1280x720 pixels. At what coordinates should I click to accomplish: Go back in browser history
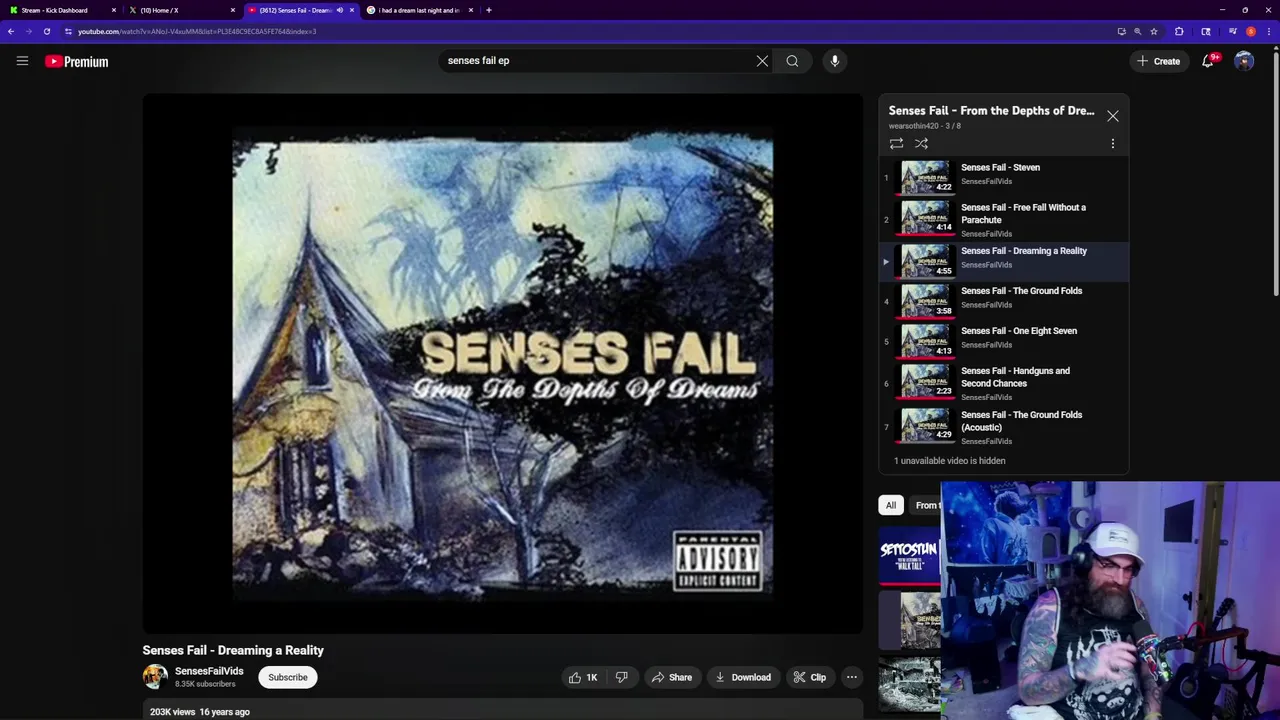click(x=11, y=31)
